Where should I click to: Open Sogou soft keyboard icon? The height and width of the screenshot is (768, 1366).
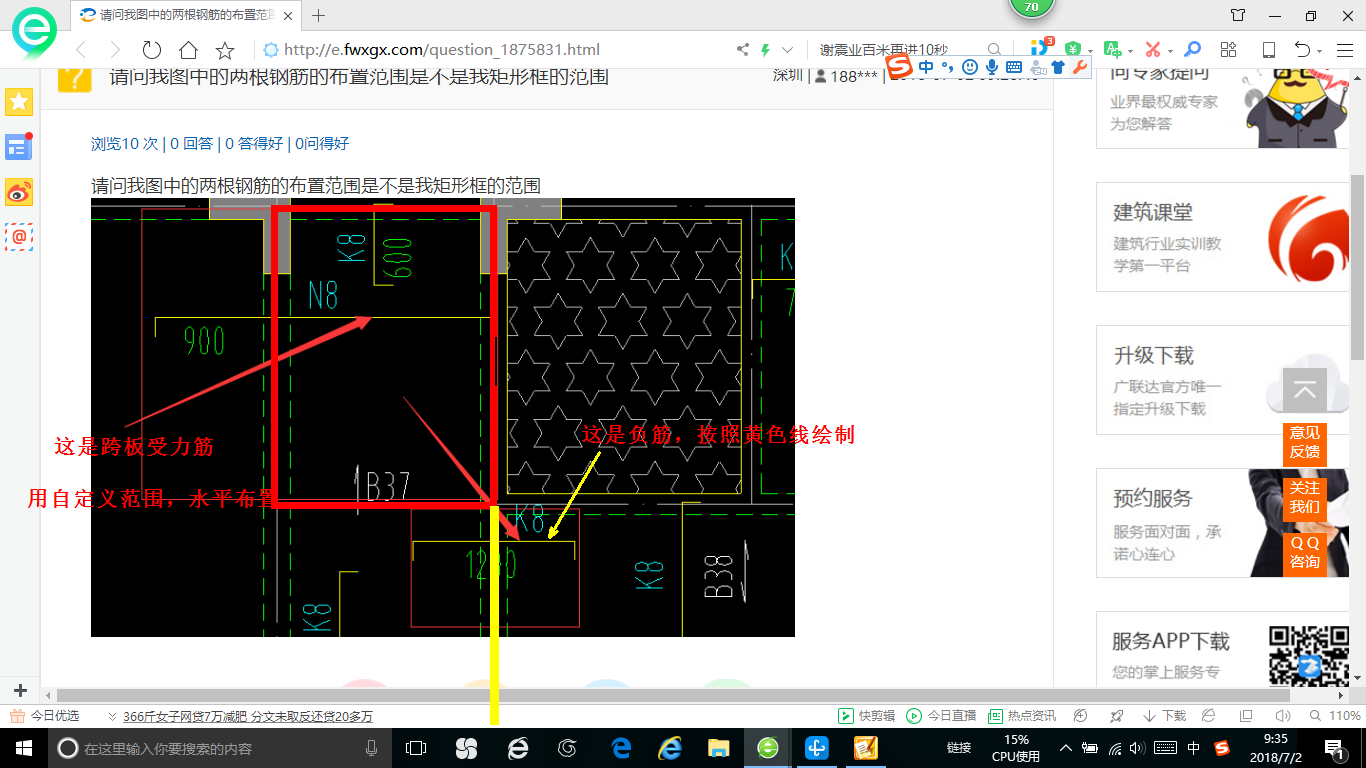coord(1014,67)
